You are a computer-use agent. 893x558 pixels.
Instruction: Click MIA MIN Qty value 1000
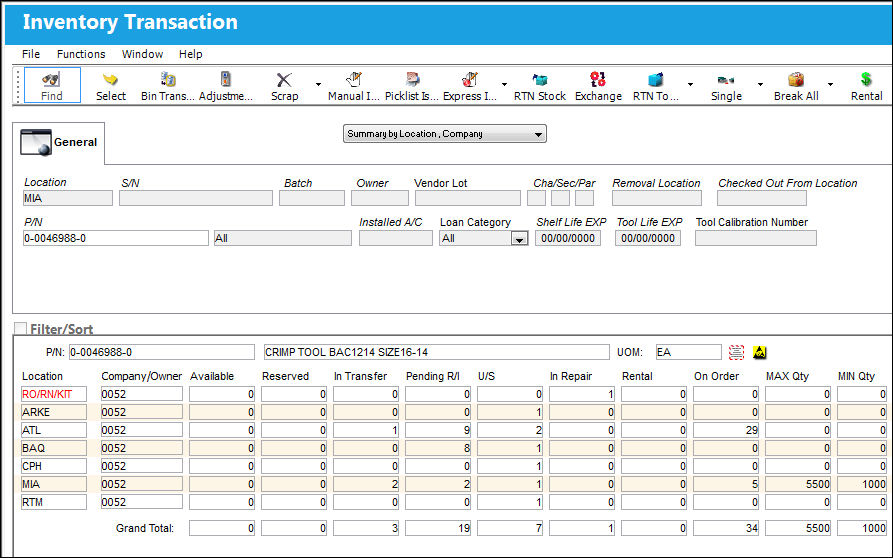coord(862,484)
